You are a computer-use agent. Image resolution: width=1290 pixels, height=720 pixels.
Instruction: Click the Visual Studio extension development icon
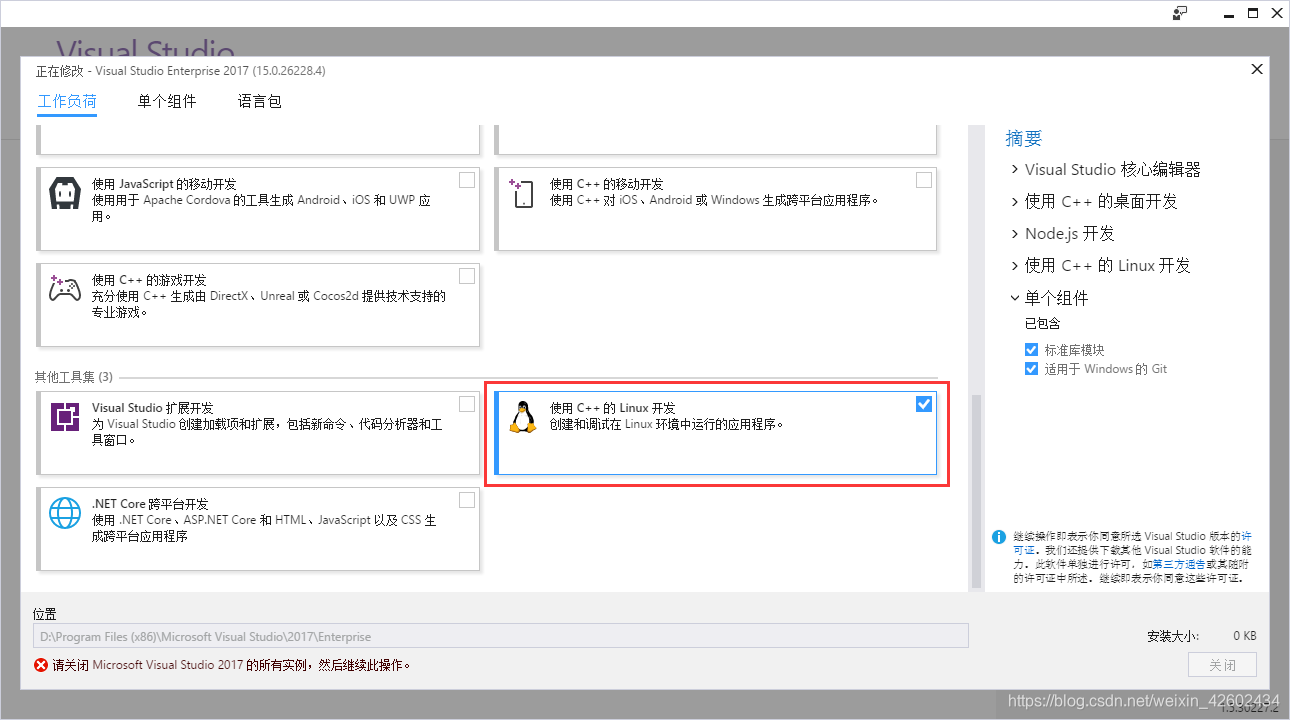point(65,415)
